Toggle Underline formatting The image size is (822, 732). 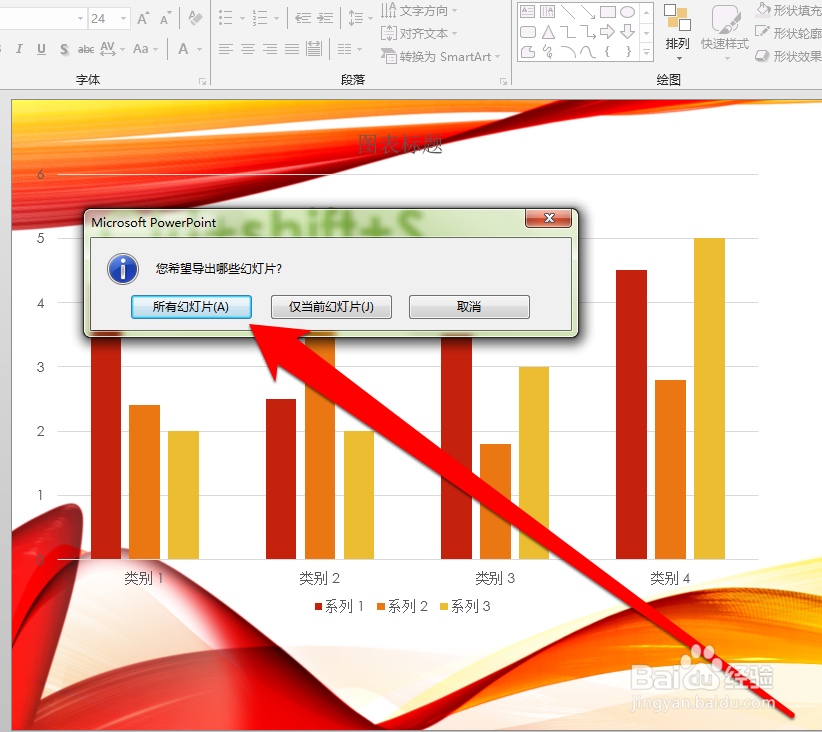(41, 49)
